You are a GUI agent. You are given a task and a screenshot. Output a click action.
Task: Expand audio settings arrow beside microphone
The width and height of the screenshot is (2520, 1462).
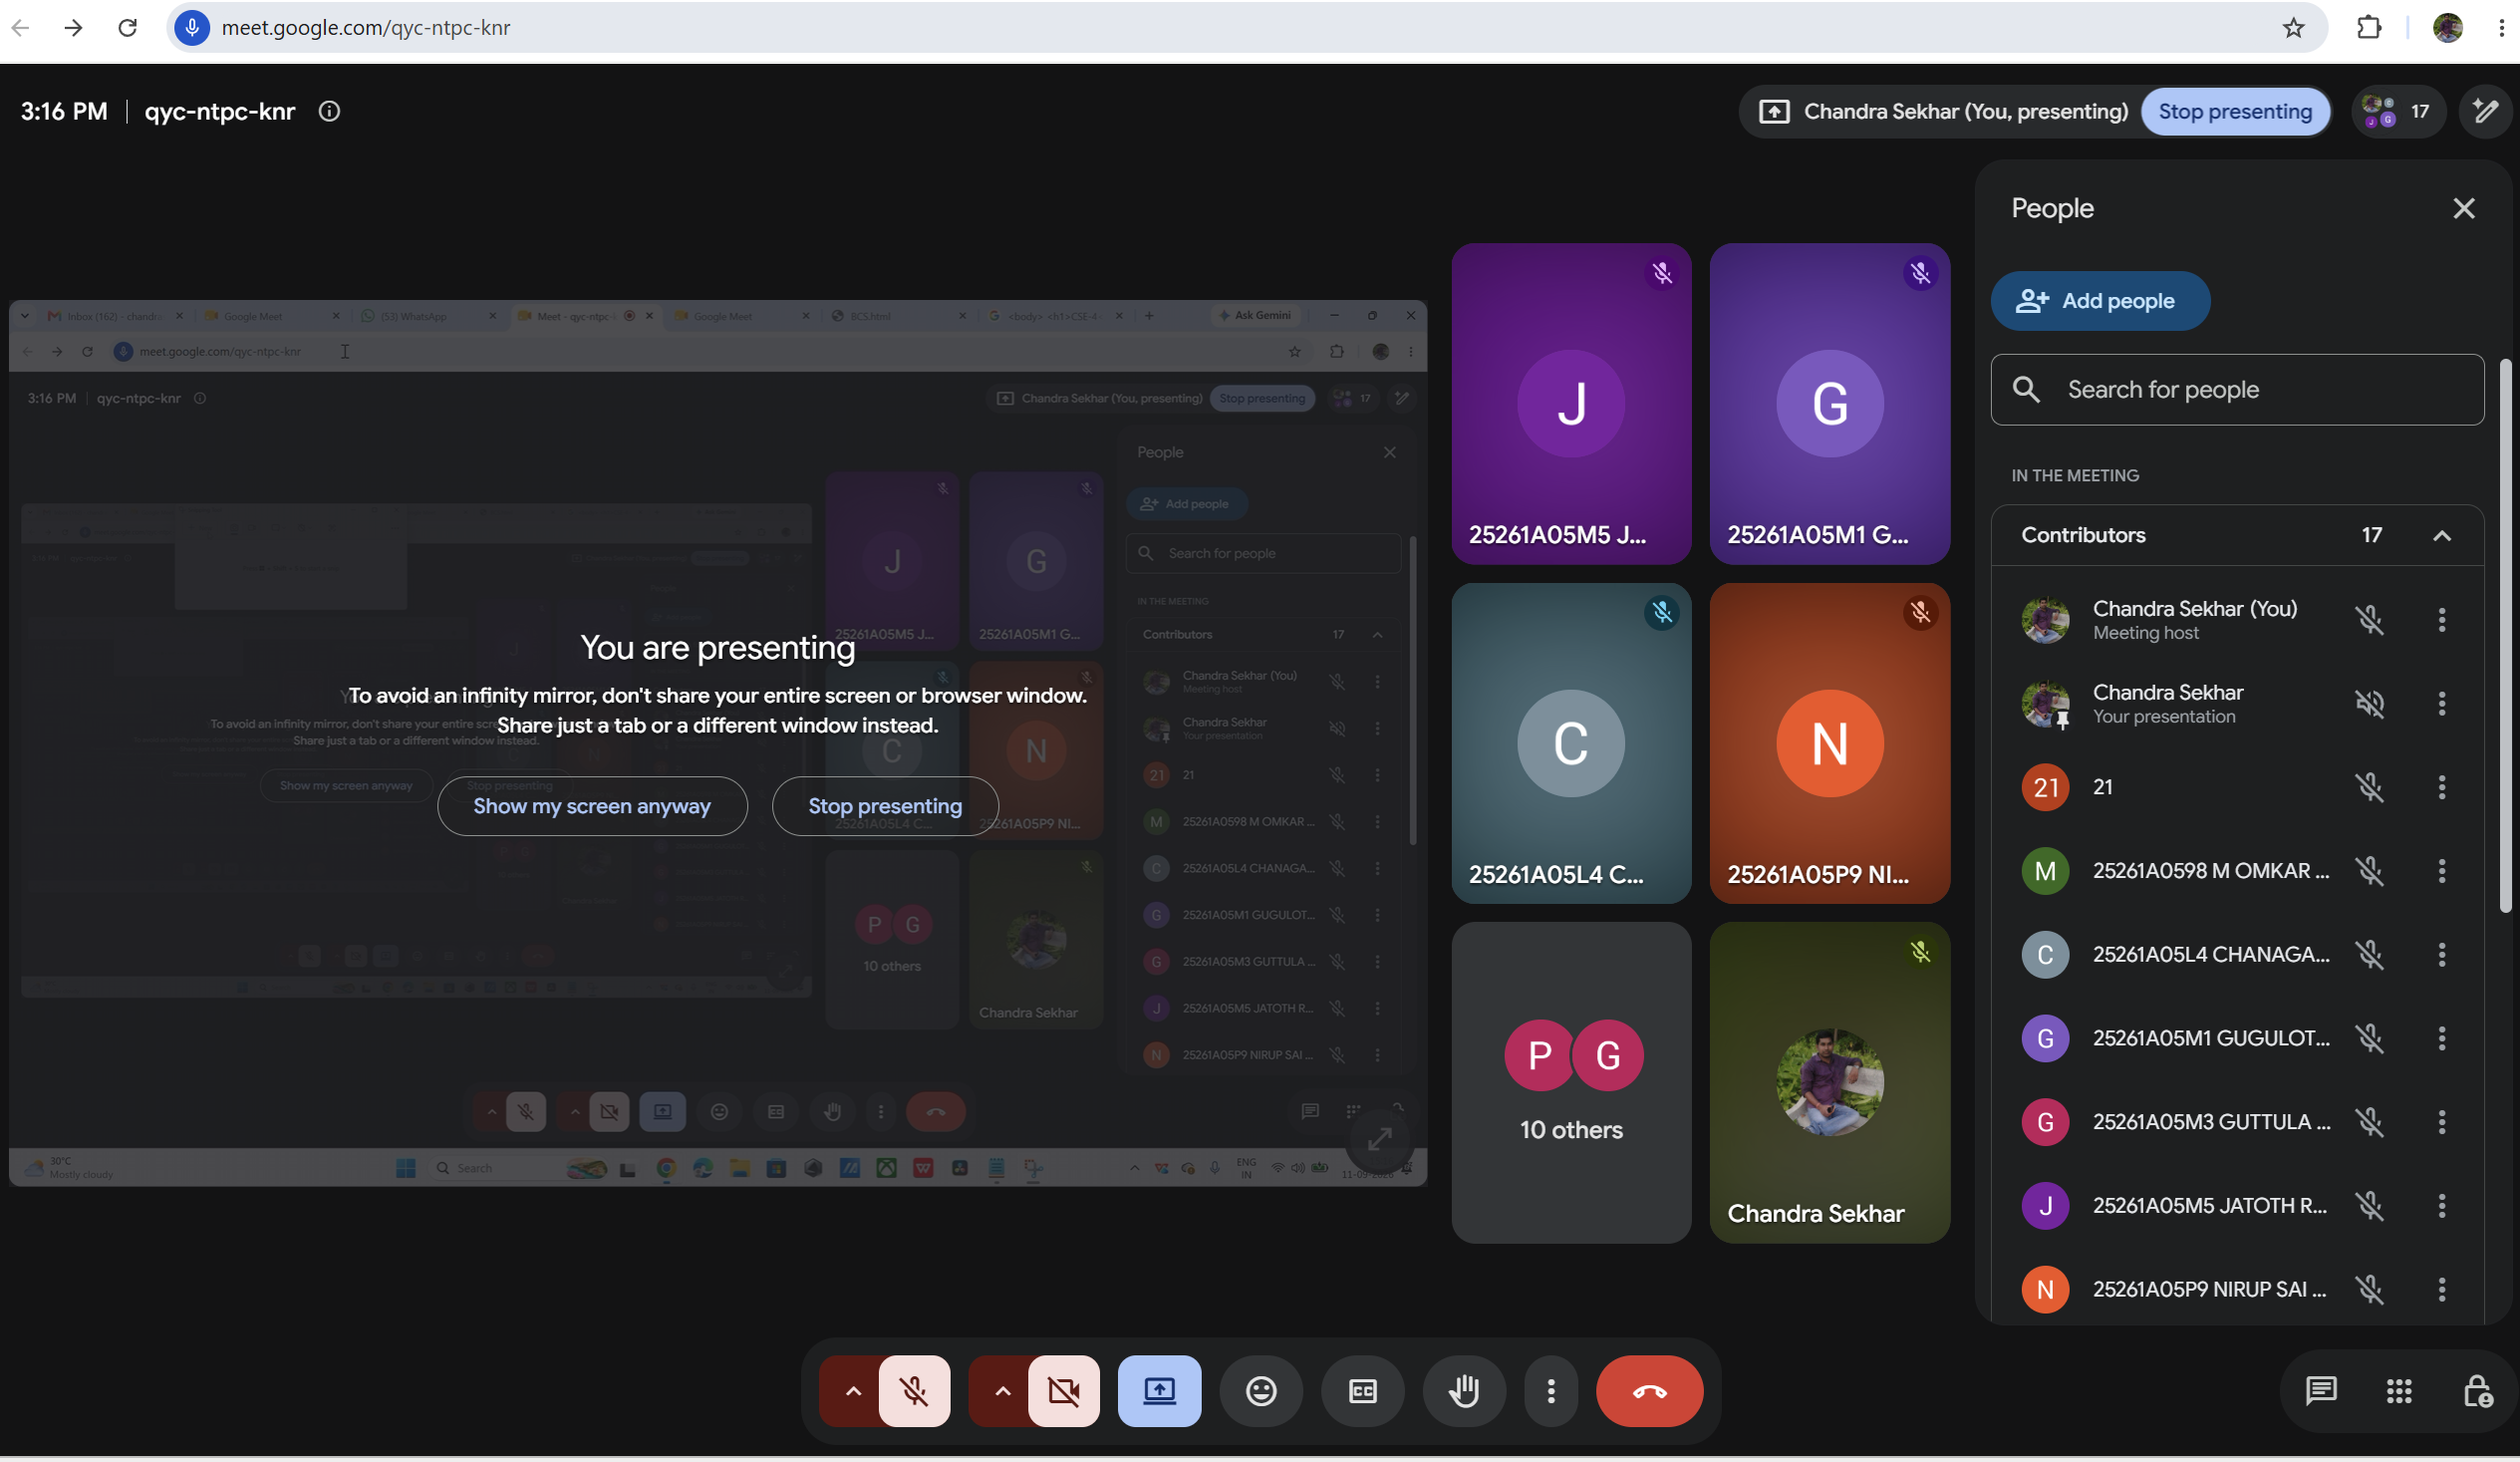click(x=852, y=1391)
